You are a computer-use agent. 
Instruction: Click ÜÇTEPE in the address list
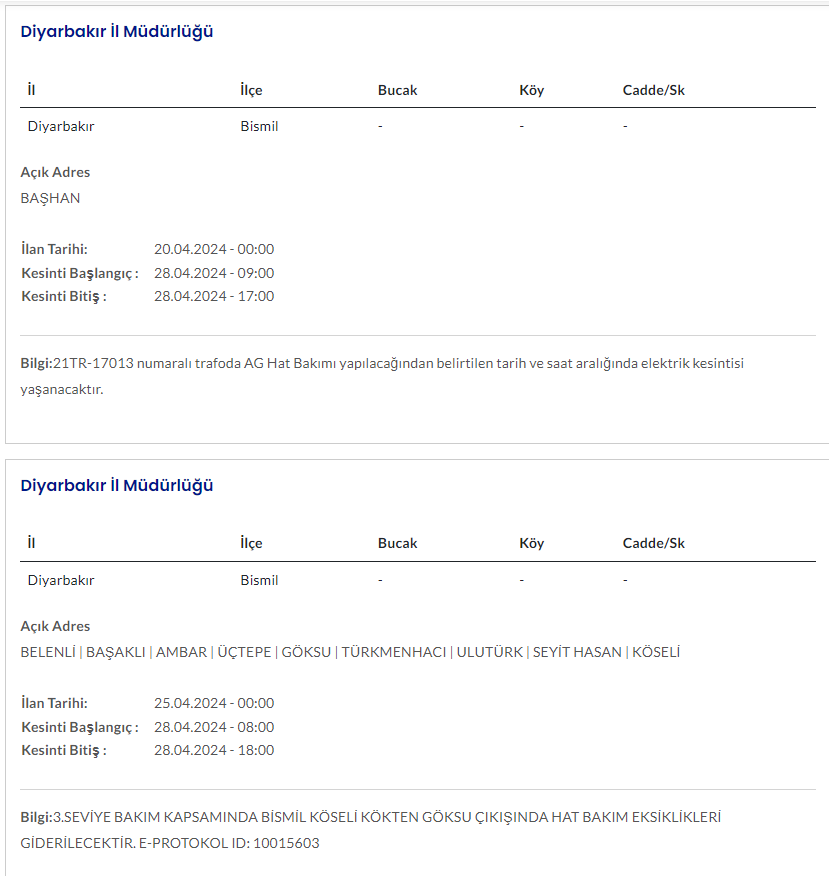[244, 652]
